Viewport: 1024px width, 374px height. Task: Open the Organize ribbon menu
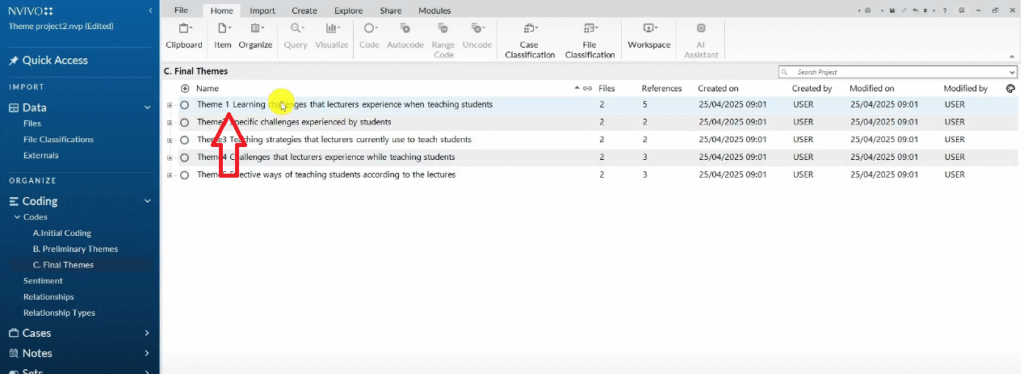pyautogui.click(x=255, y=37)
